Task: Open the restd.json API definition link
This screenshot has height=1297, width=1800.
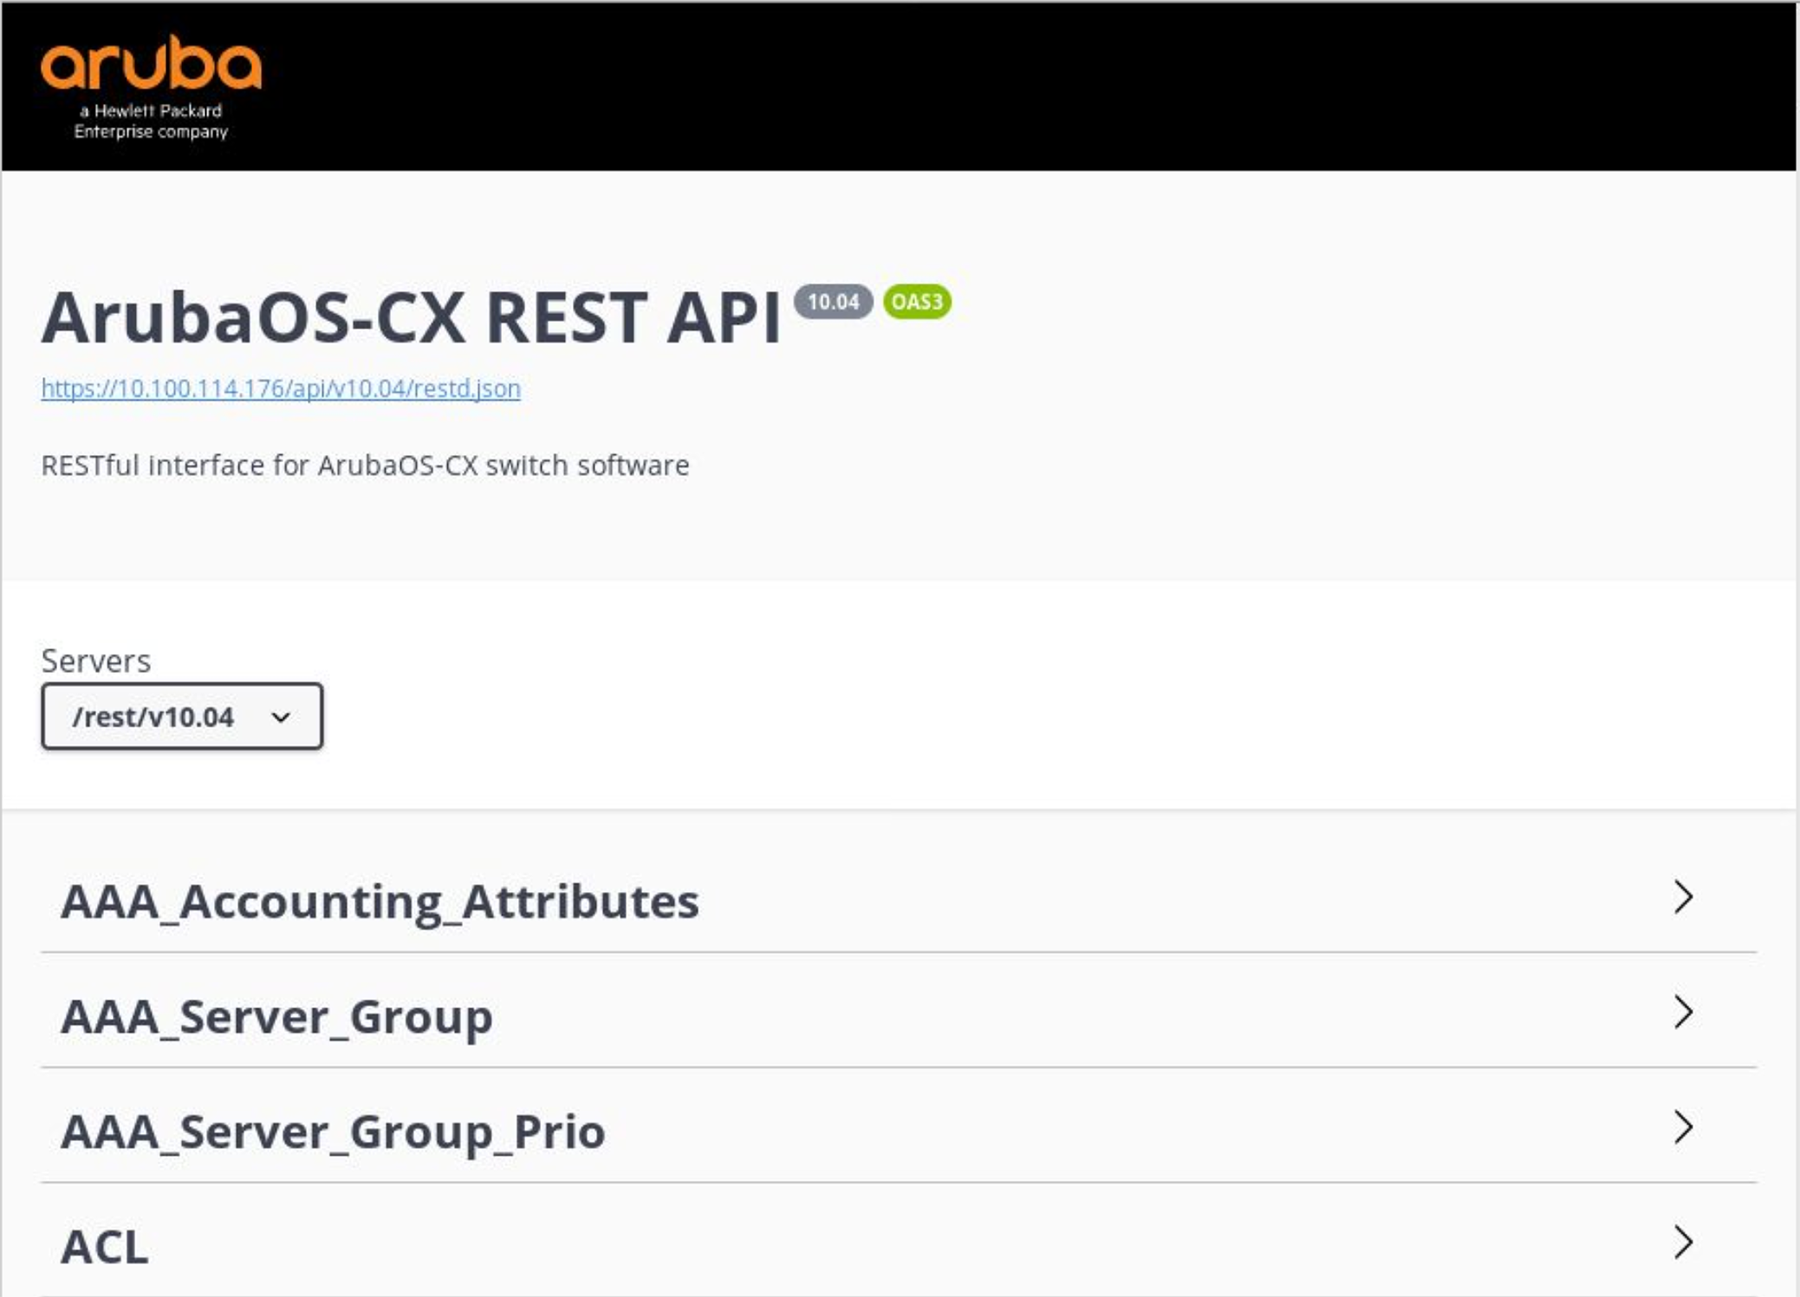Action: click(281, 388)
